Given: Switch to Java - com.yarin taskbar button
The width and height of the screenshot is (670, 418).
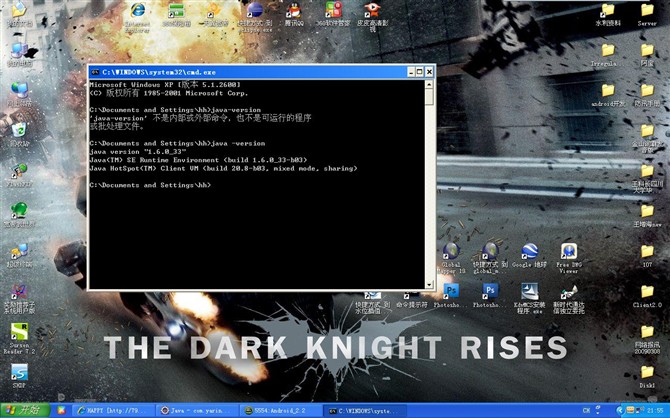Looking at the screenshot, I should tap(196, 410).
